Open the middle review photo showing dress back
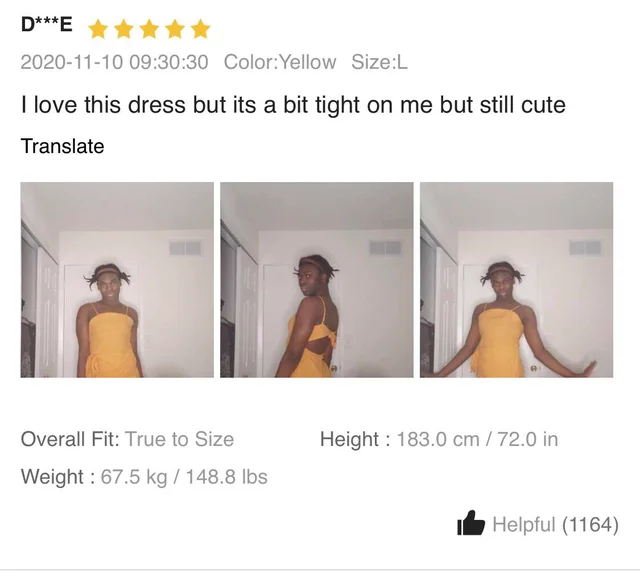 click(317, 280)
